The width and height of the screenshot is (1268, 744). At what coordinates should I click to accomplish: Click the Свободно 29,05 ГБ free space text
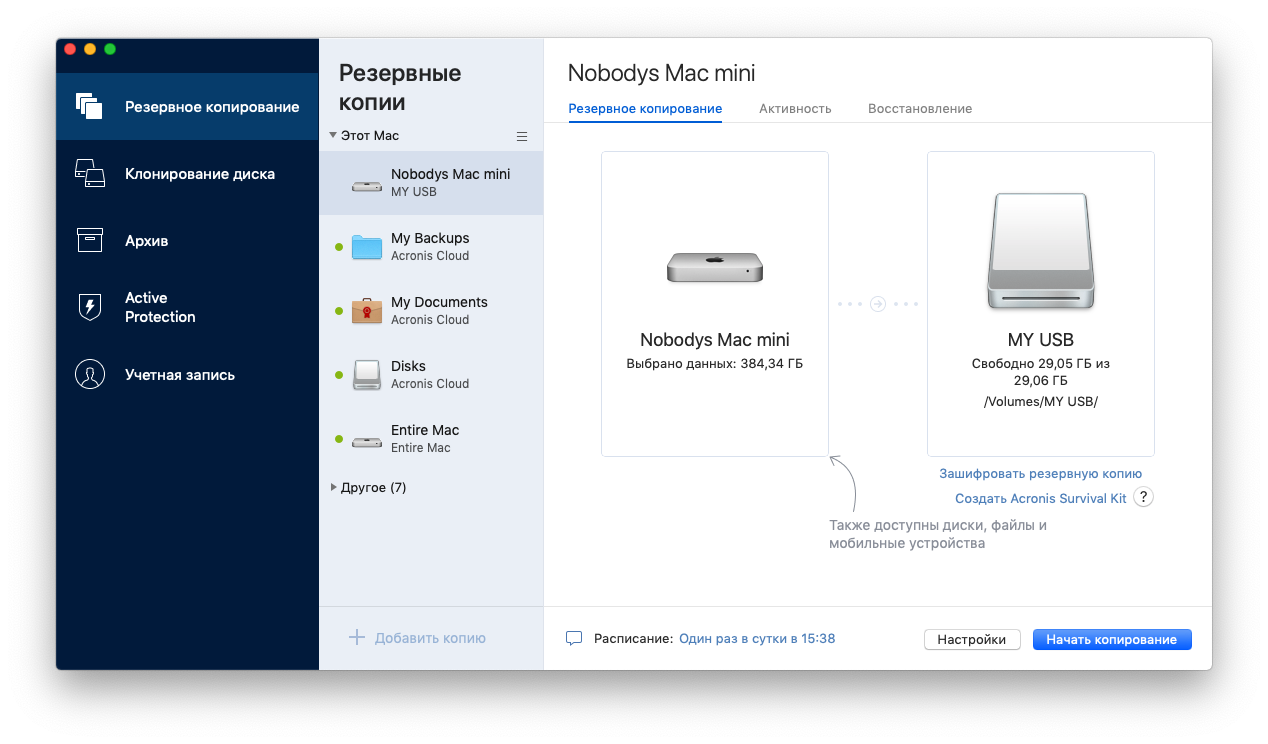click(1040, 372)
